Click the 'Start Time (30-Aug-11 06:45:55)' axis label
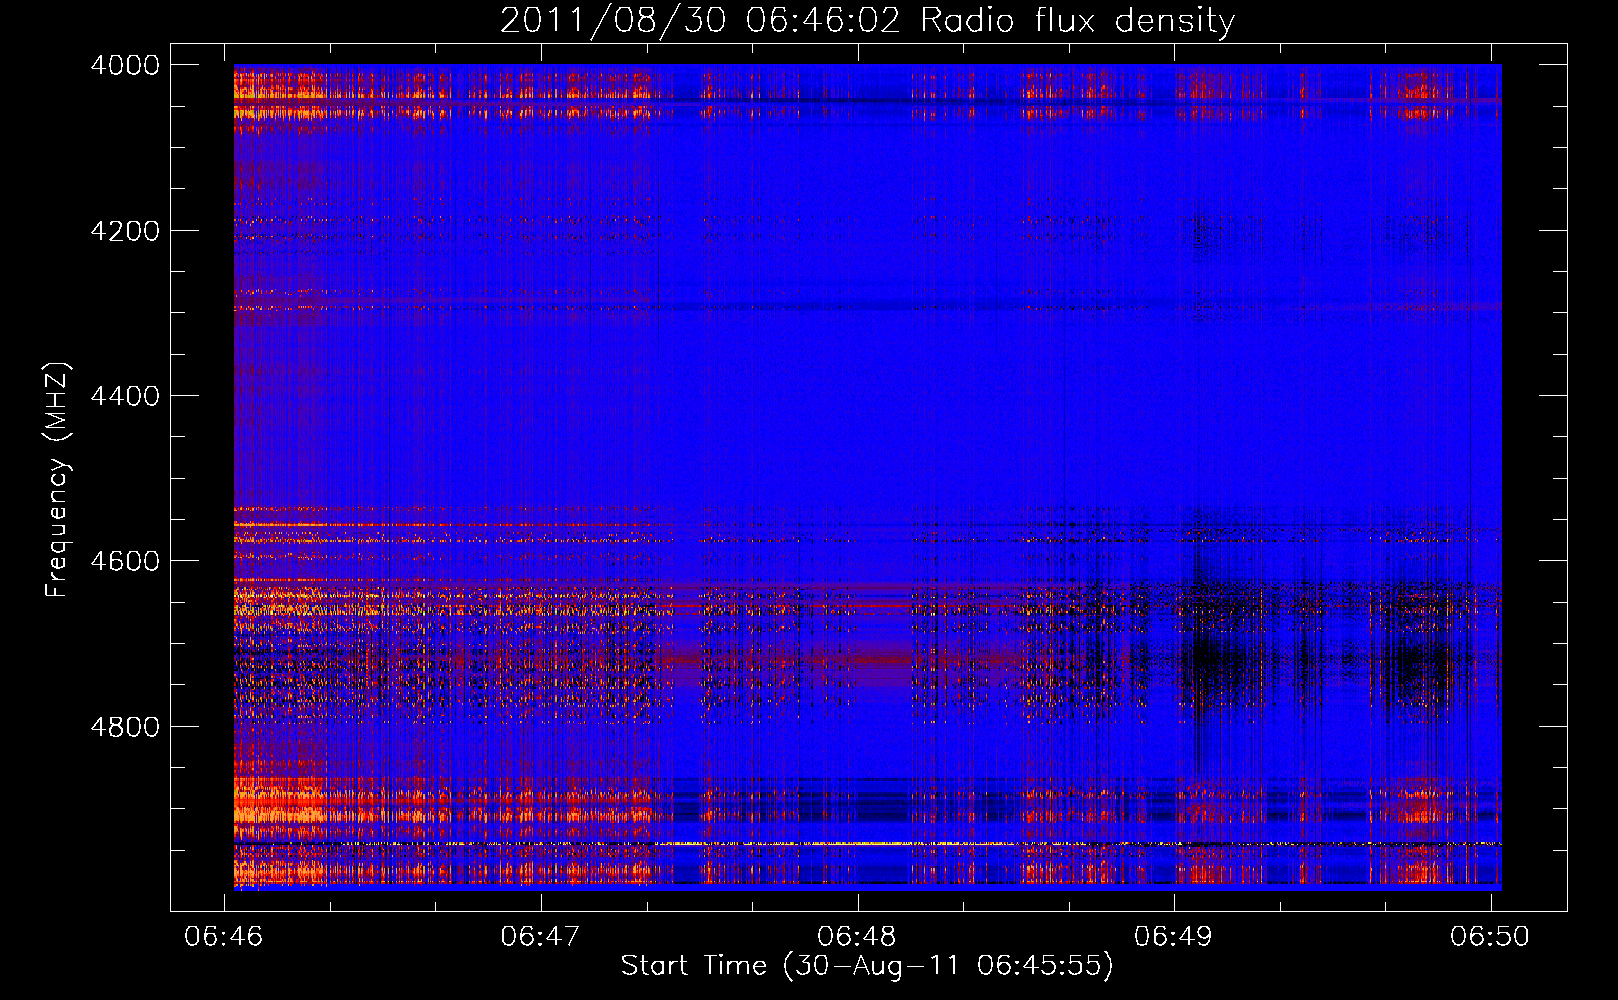 click(x=867, y=966)
